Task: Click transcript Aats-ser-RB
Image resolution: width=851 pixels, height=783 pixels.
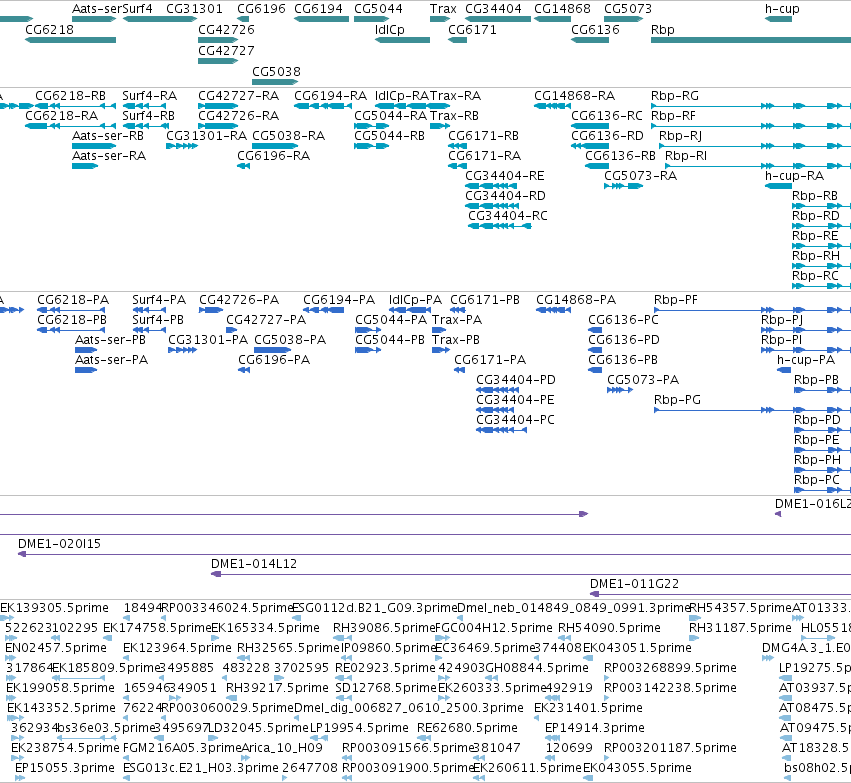Action: [94, 146]
